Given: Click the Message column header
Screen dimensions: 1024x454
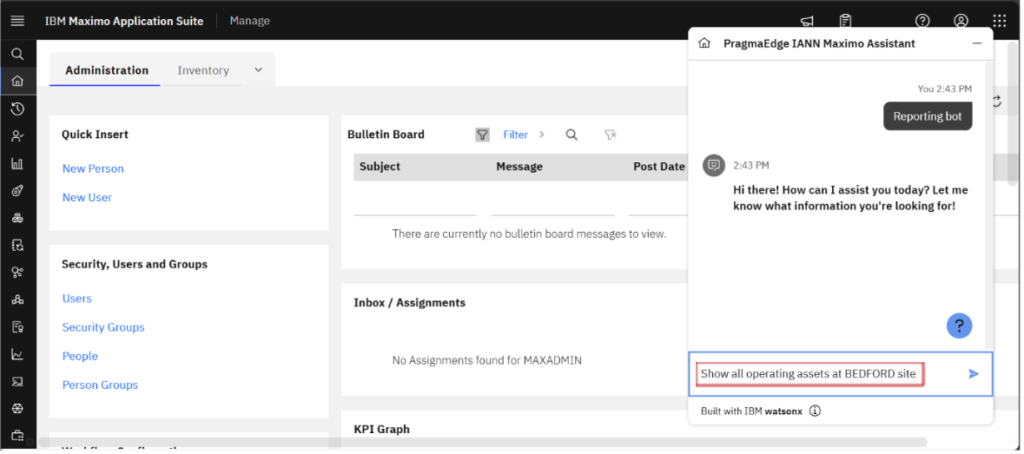Looking at the screenshot, I should 519,167.
